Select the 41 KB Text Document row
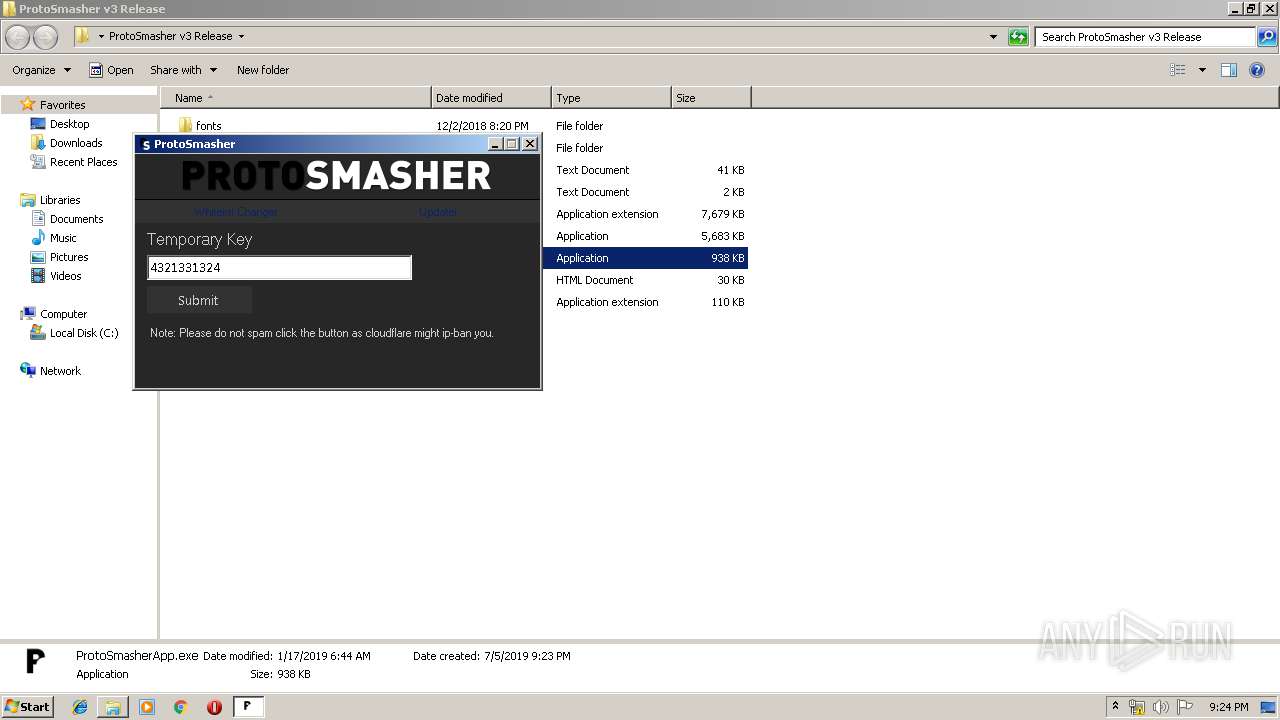Image resolution: width=1280 pixels, height=720 pixels. 645,170
